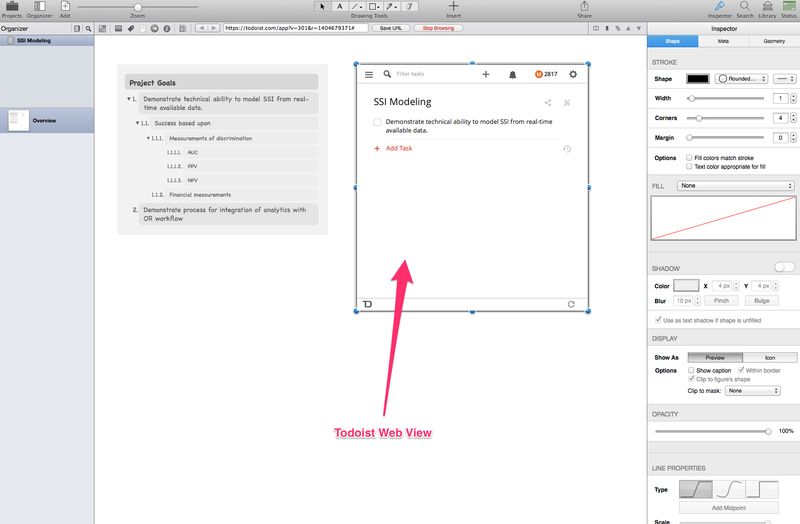Switch to the Meta inspector tab
This screenshot has height=524, width=800.
coord(723,41)
